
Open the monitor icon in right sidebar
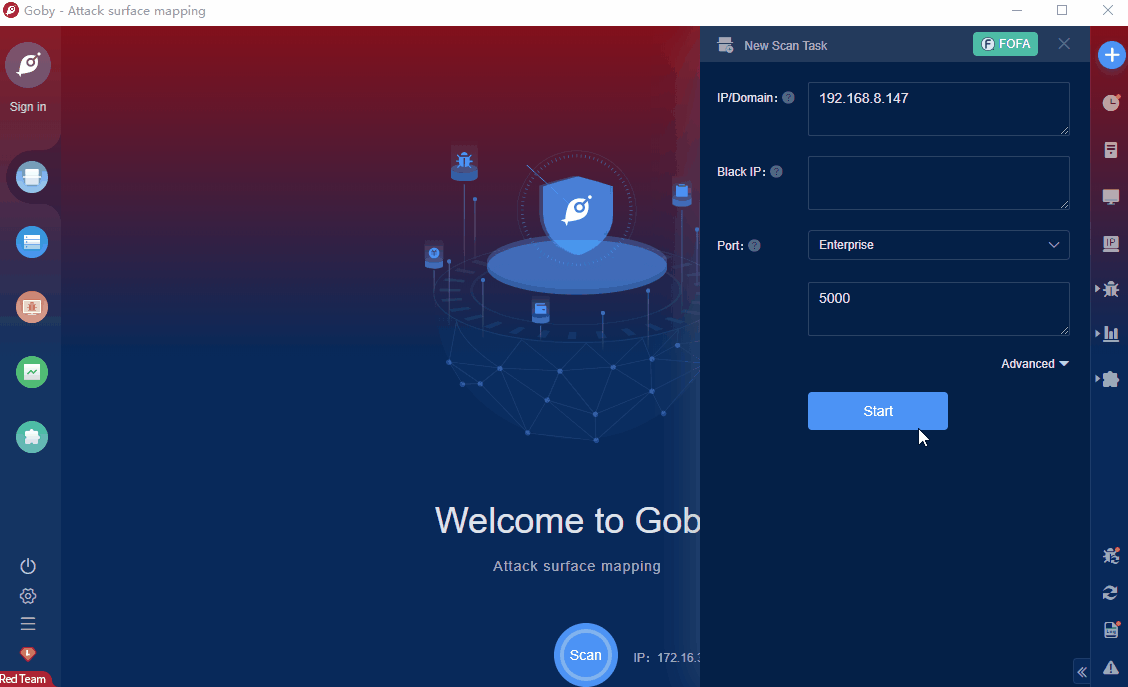tap(1111, 197)
